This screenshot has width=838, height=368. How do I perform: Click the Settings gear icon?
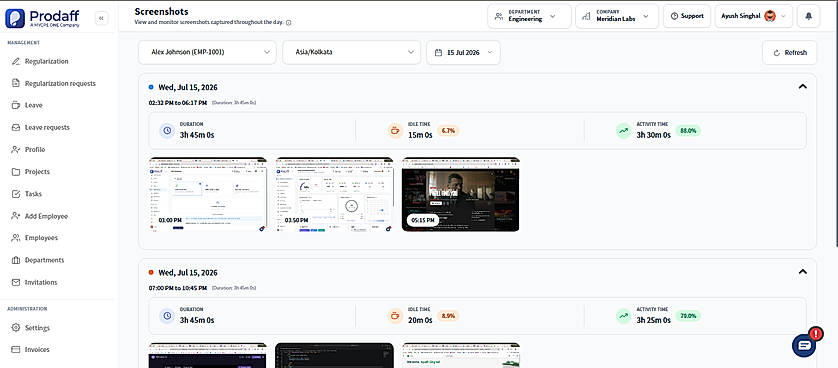(15, 328)
